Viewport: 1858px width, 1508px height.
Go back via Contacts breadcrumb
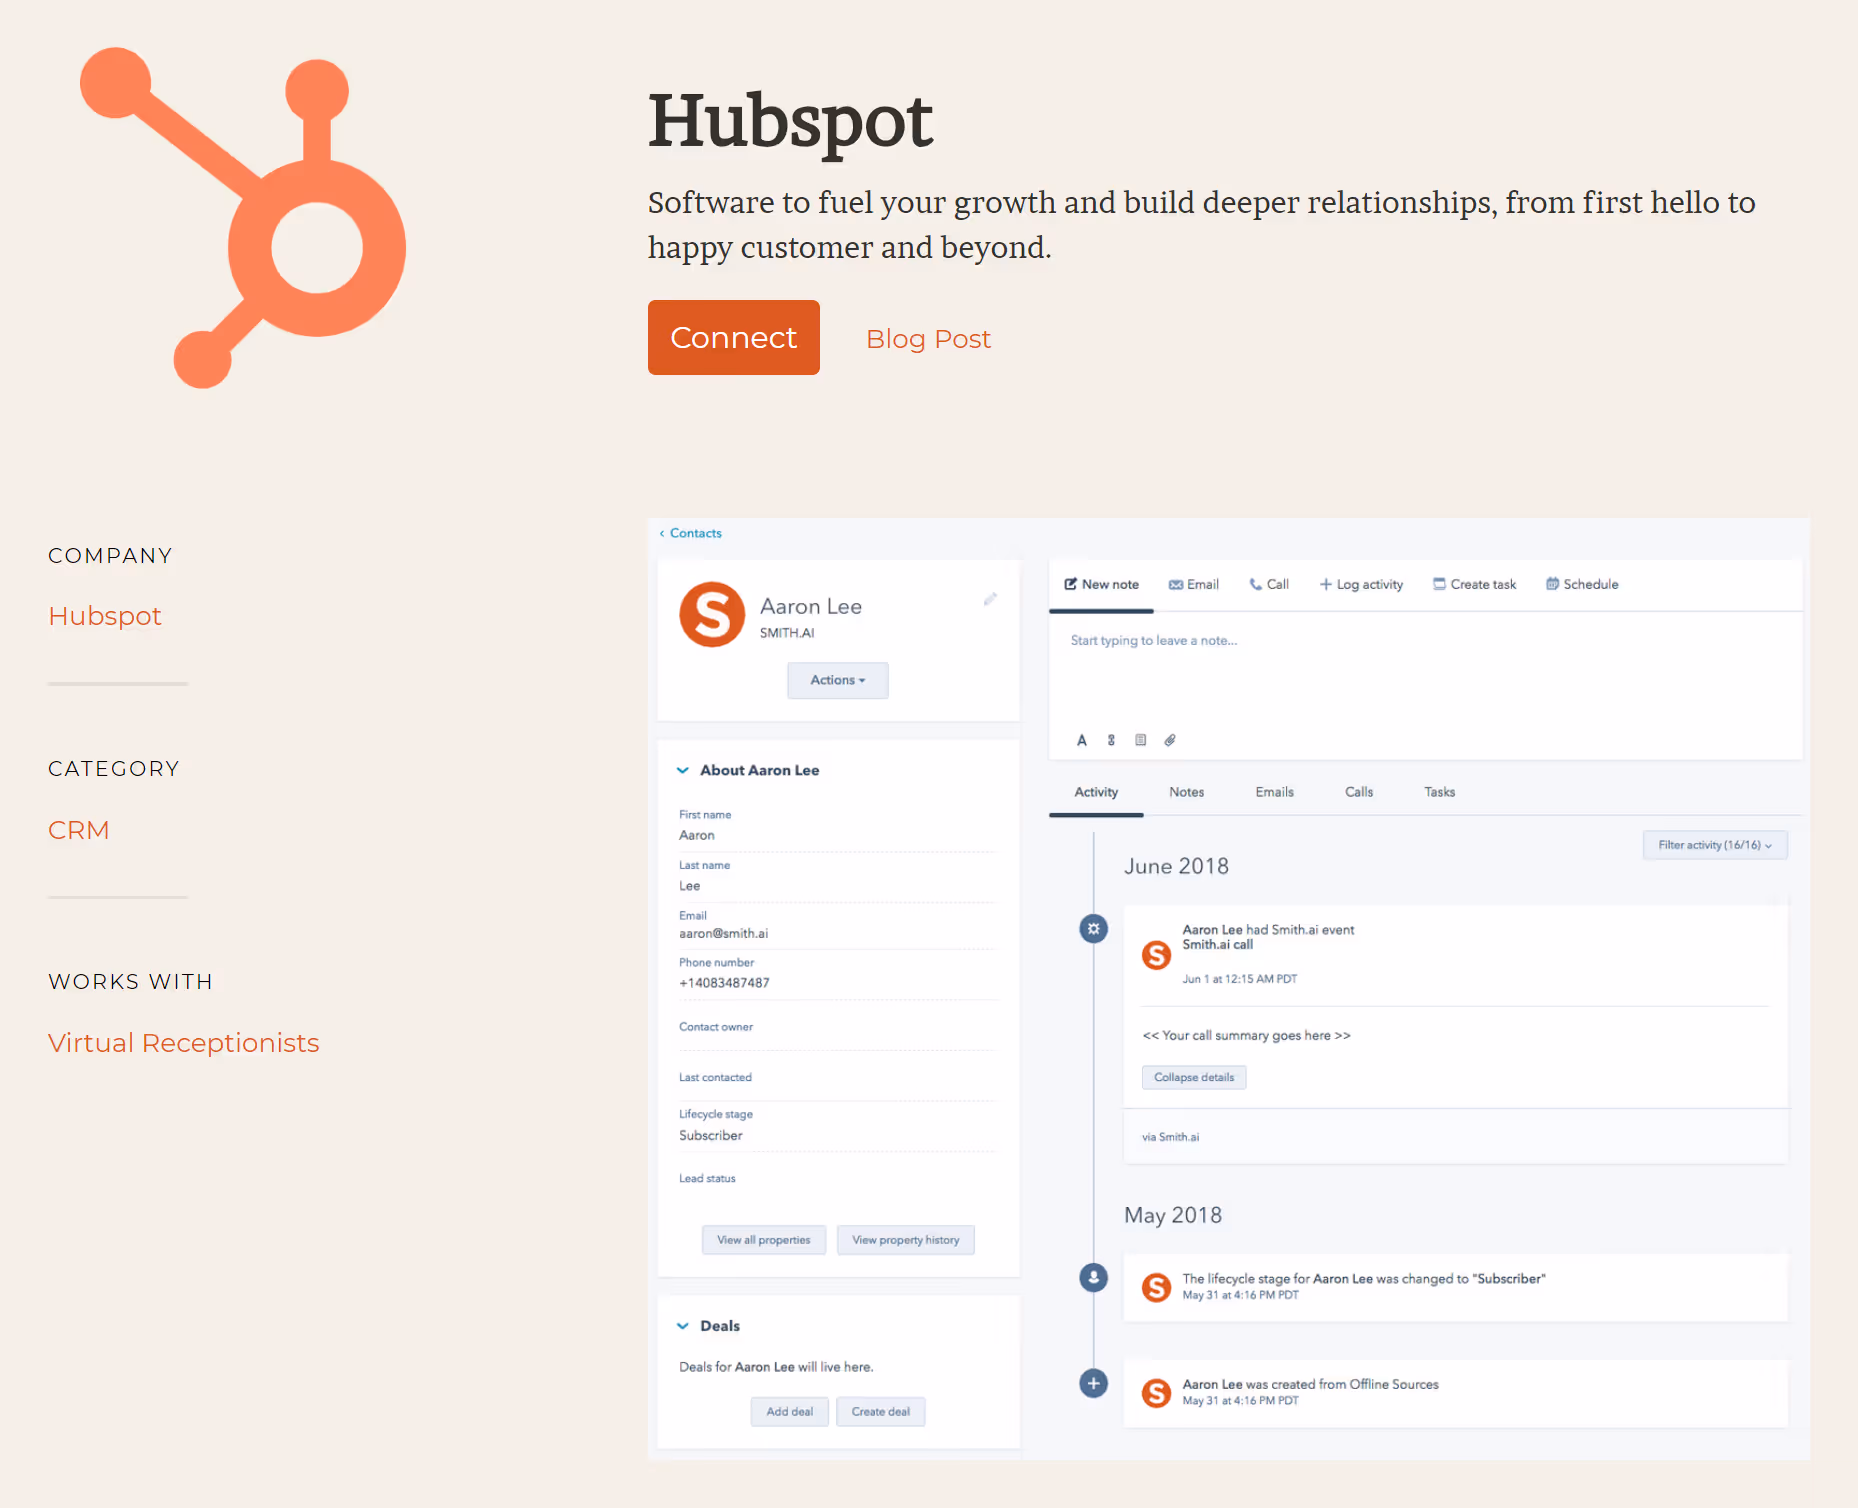click(x=691, y=533)
